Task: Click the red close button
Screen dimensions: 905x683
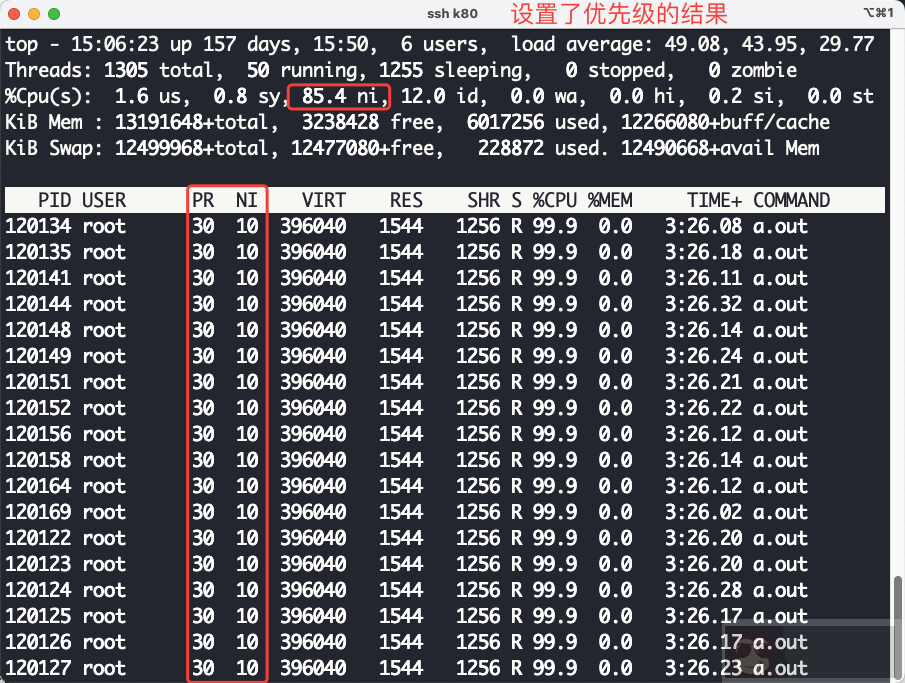Action: click(x=16, y=15)
